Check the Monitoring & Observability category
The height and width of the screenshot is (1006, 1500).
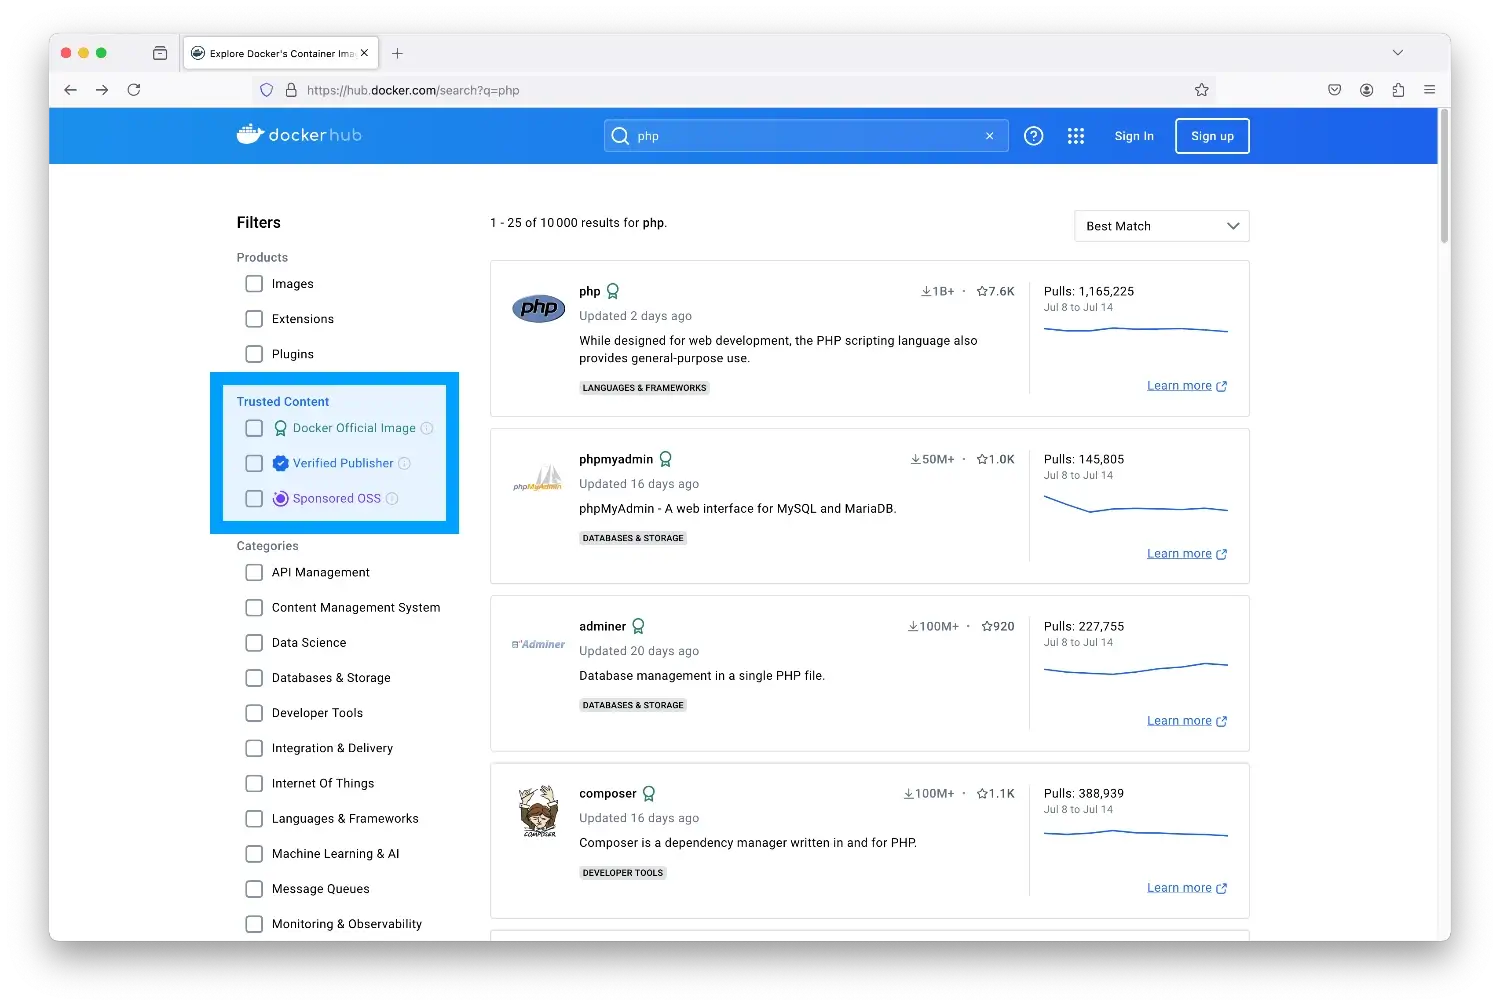pyautogui.click(x=254, y=924)
